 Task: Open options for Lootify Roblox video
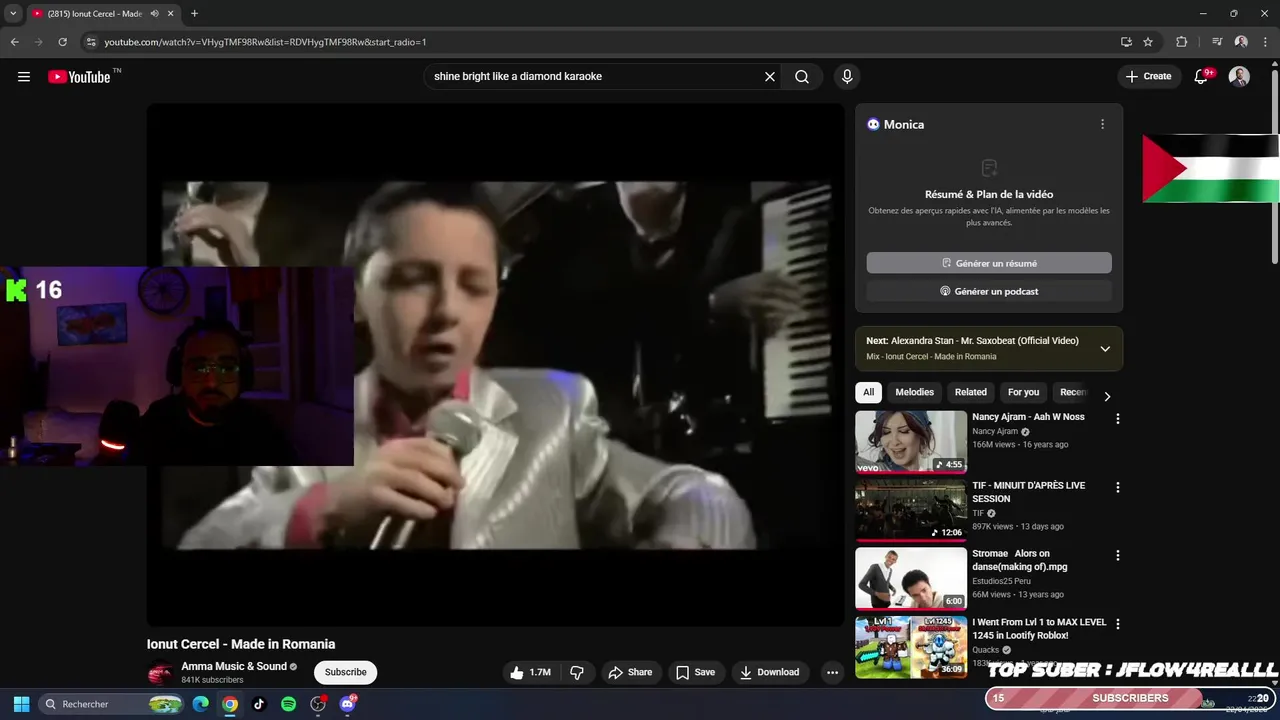[1118, 624]
